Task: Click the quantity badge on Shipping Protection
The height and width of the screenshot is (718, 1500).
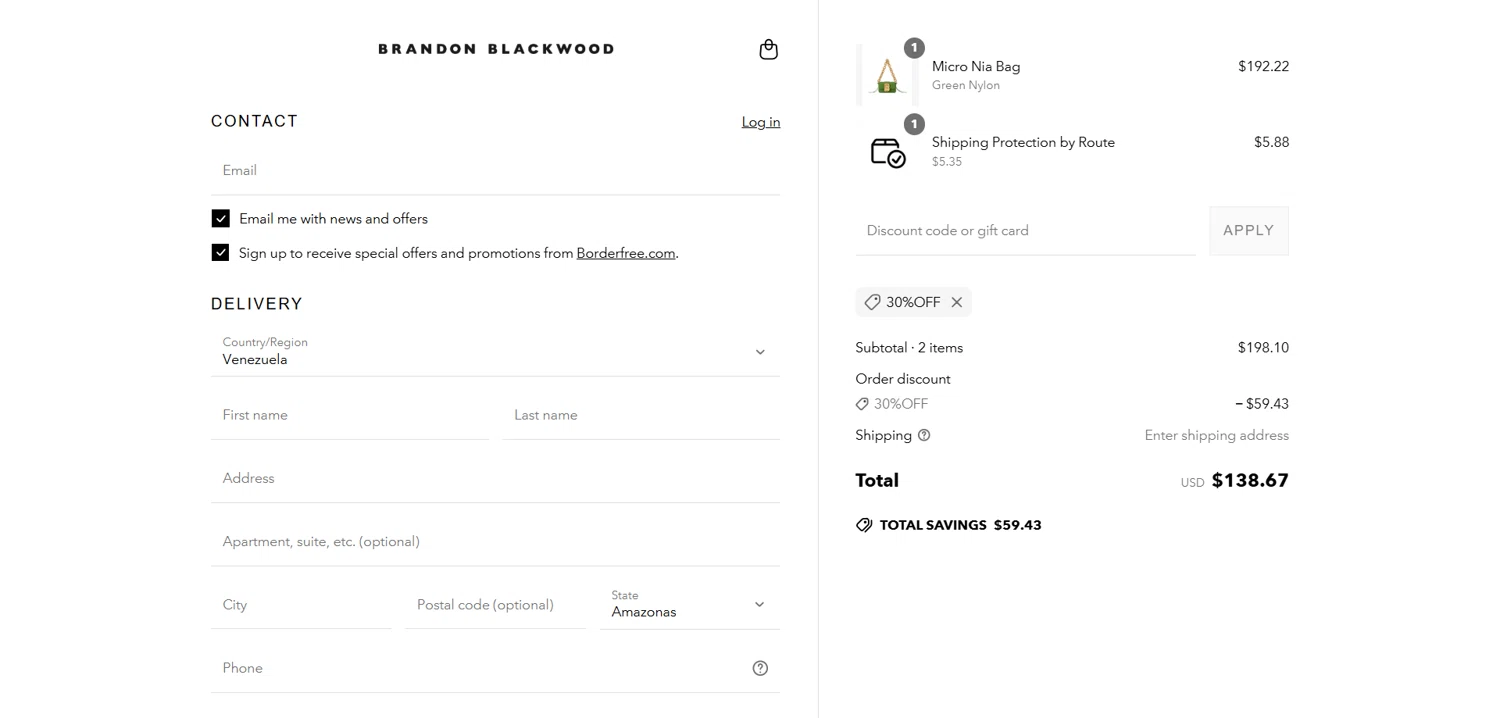Action: pos(914,124)
